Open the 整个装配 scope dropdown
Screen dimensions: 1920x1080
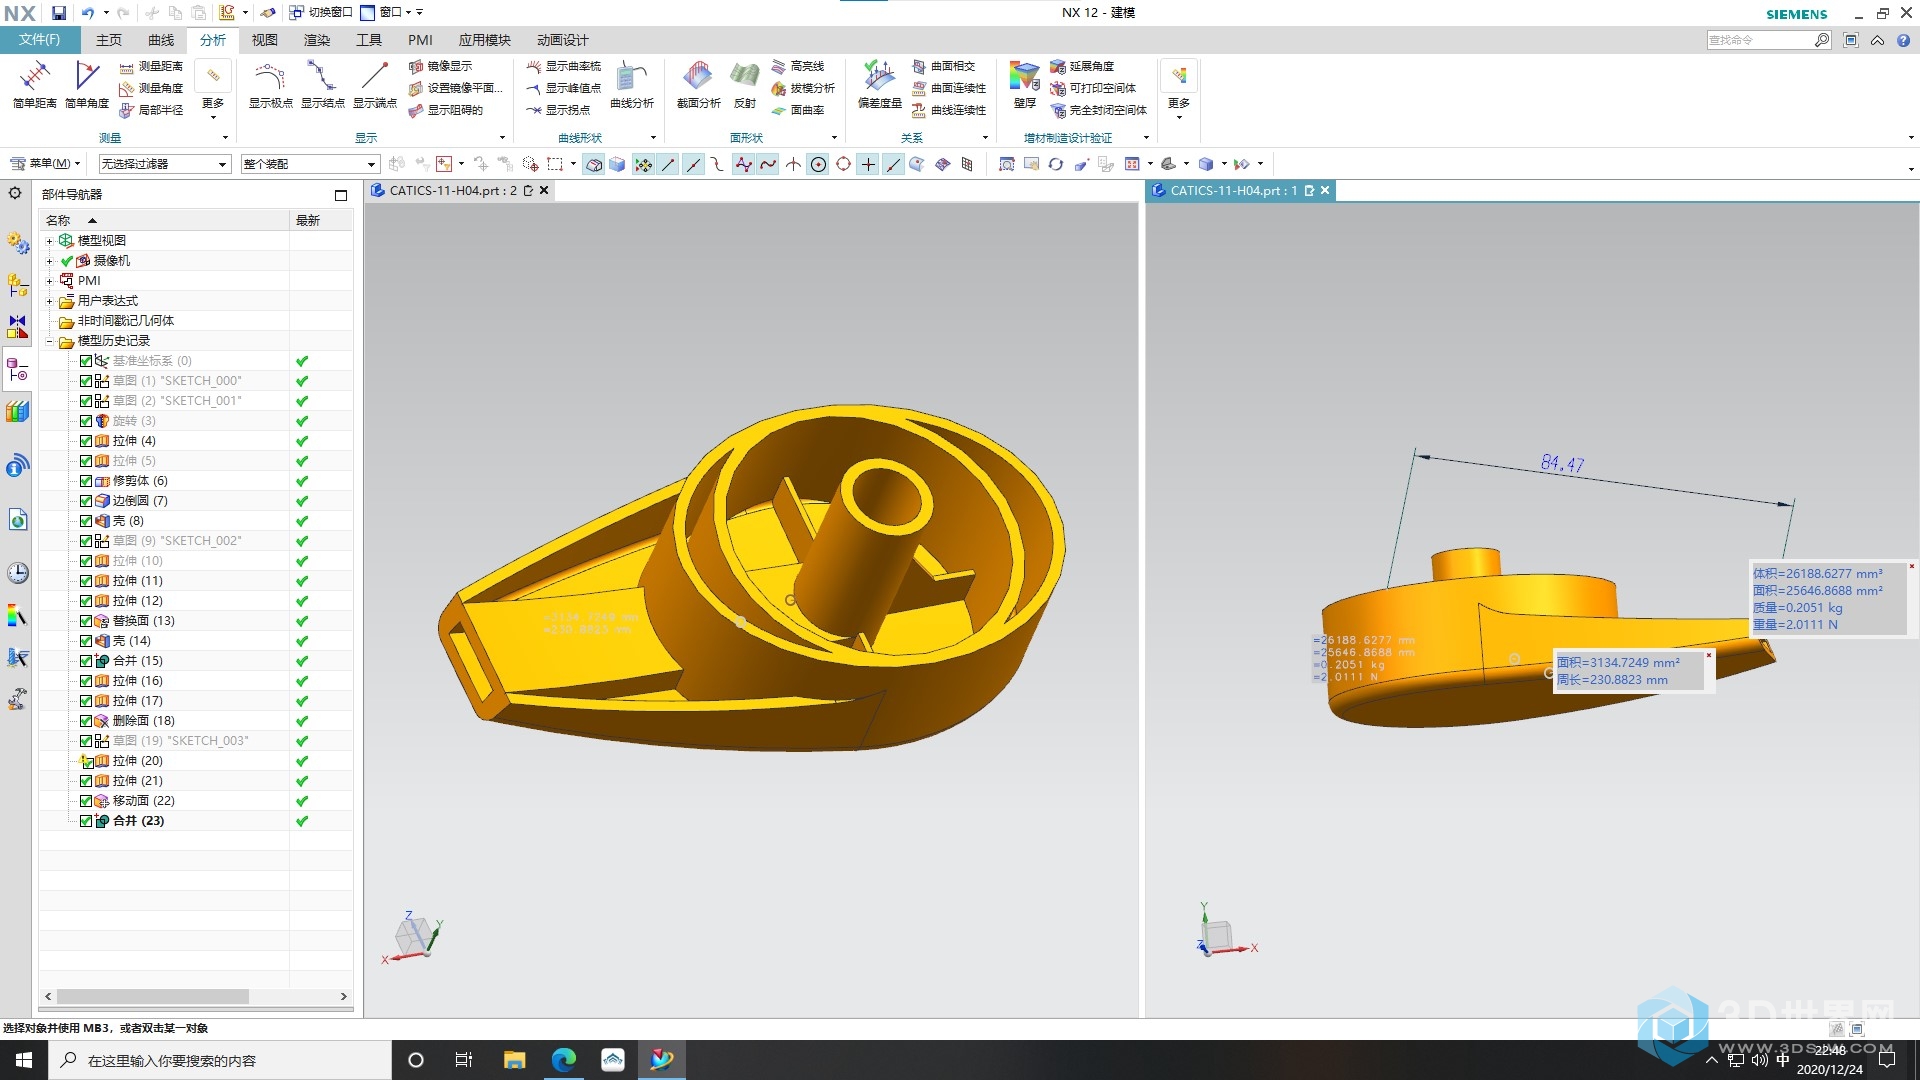coord(310,164)
